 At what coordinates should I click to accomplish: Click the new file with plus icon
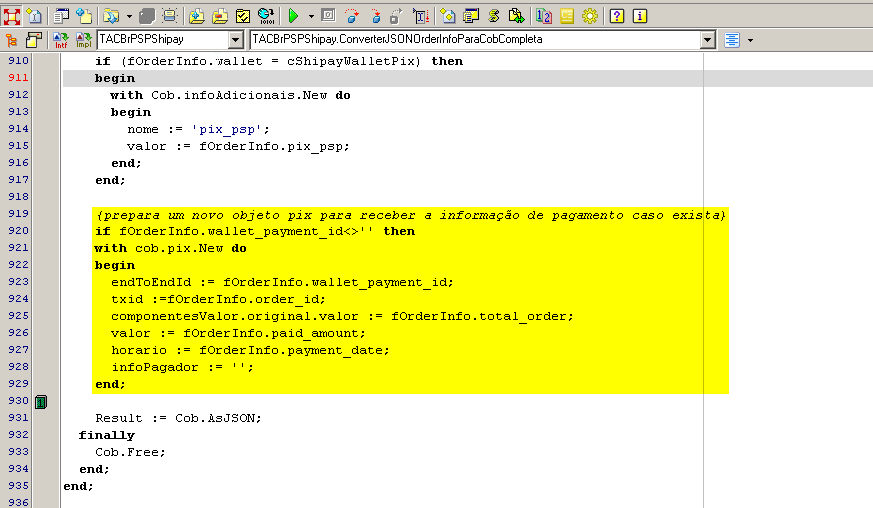pos(84,16)
